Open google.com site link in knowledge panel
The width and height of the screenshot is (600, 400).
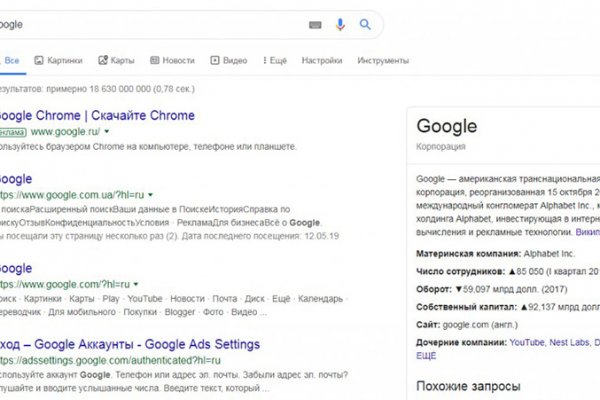[x=462, y=323]
